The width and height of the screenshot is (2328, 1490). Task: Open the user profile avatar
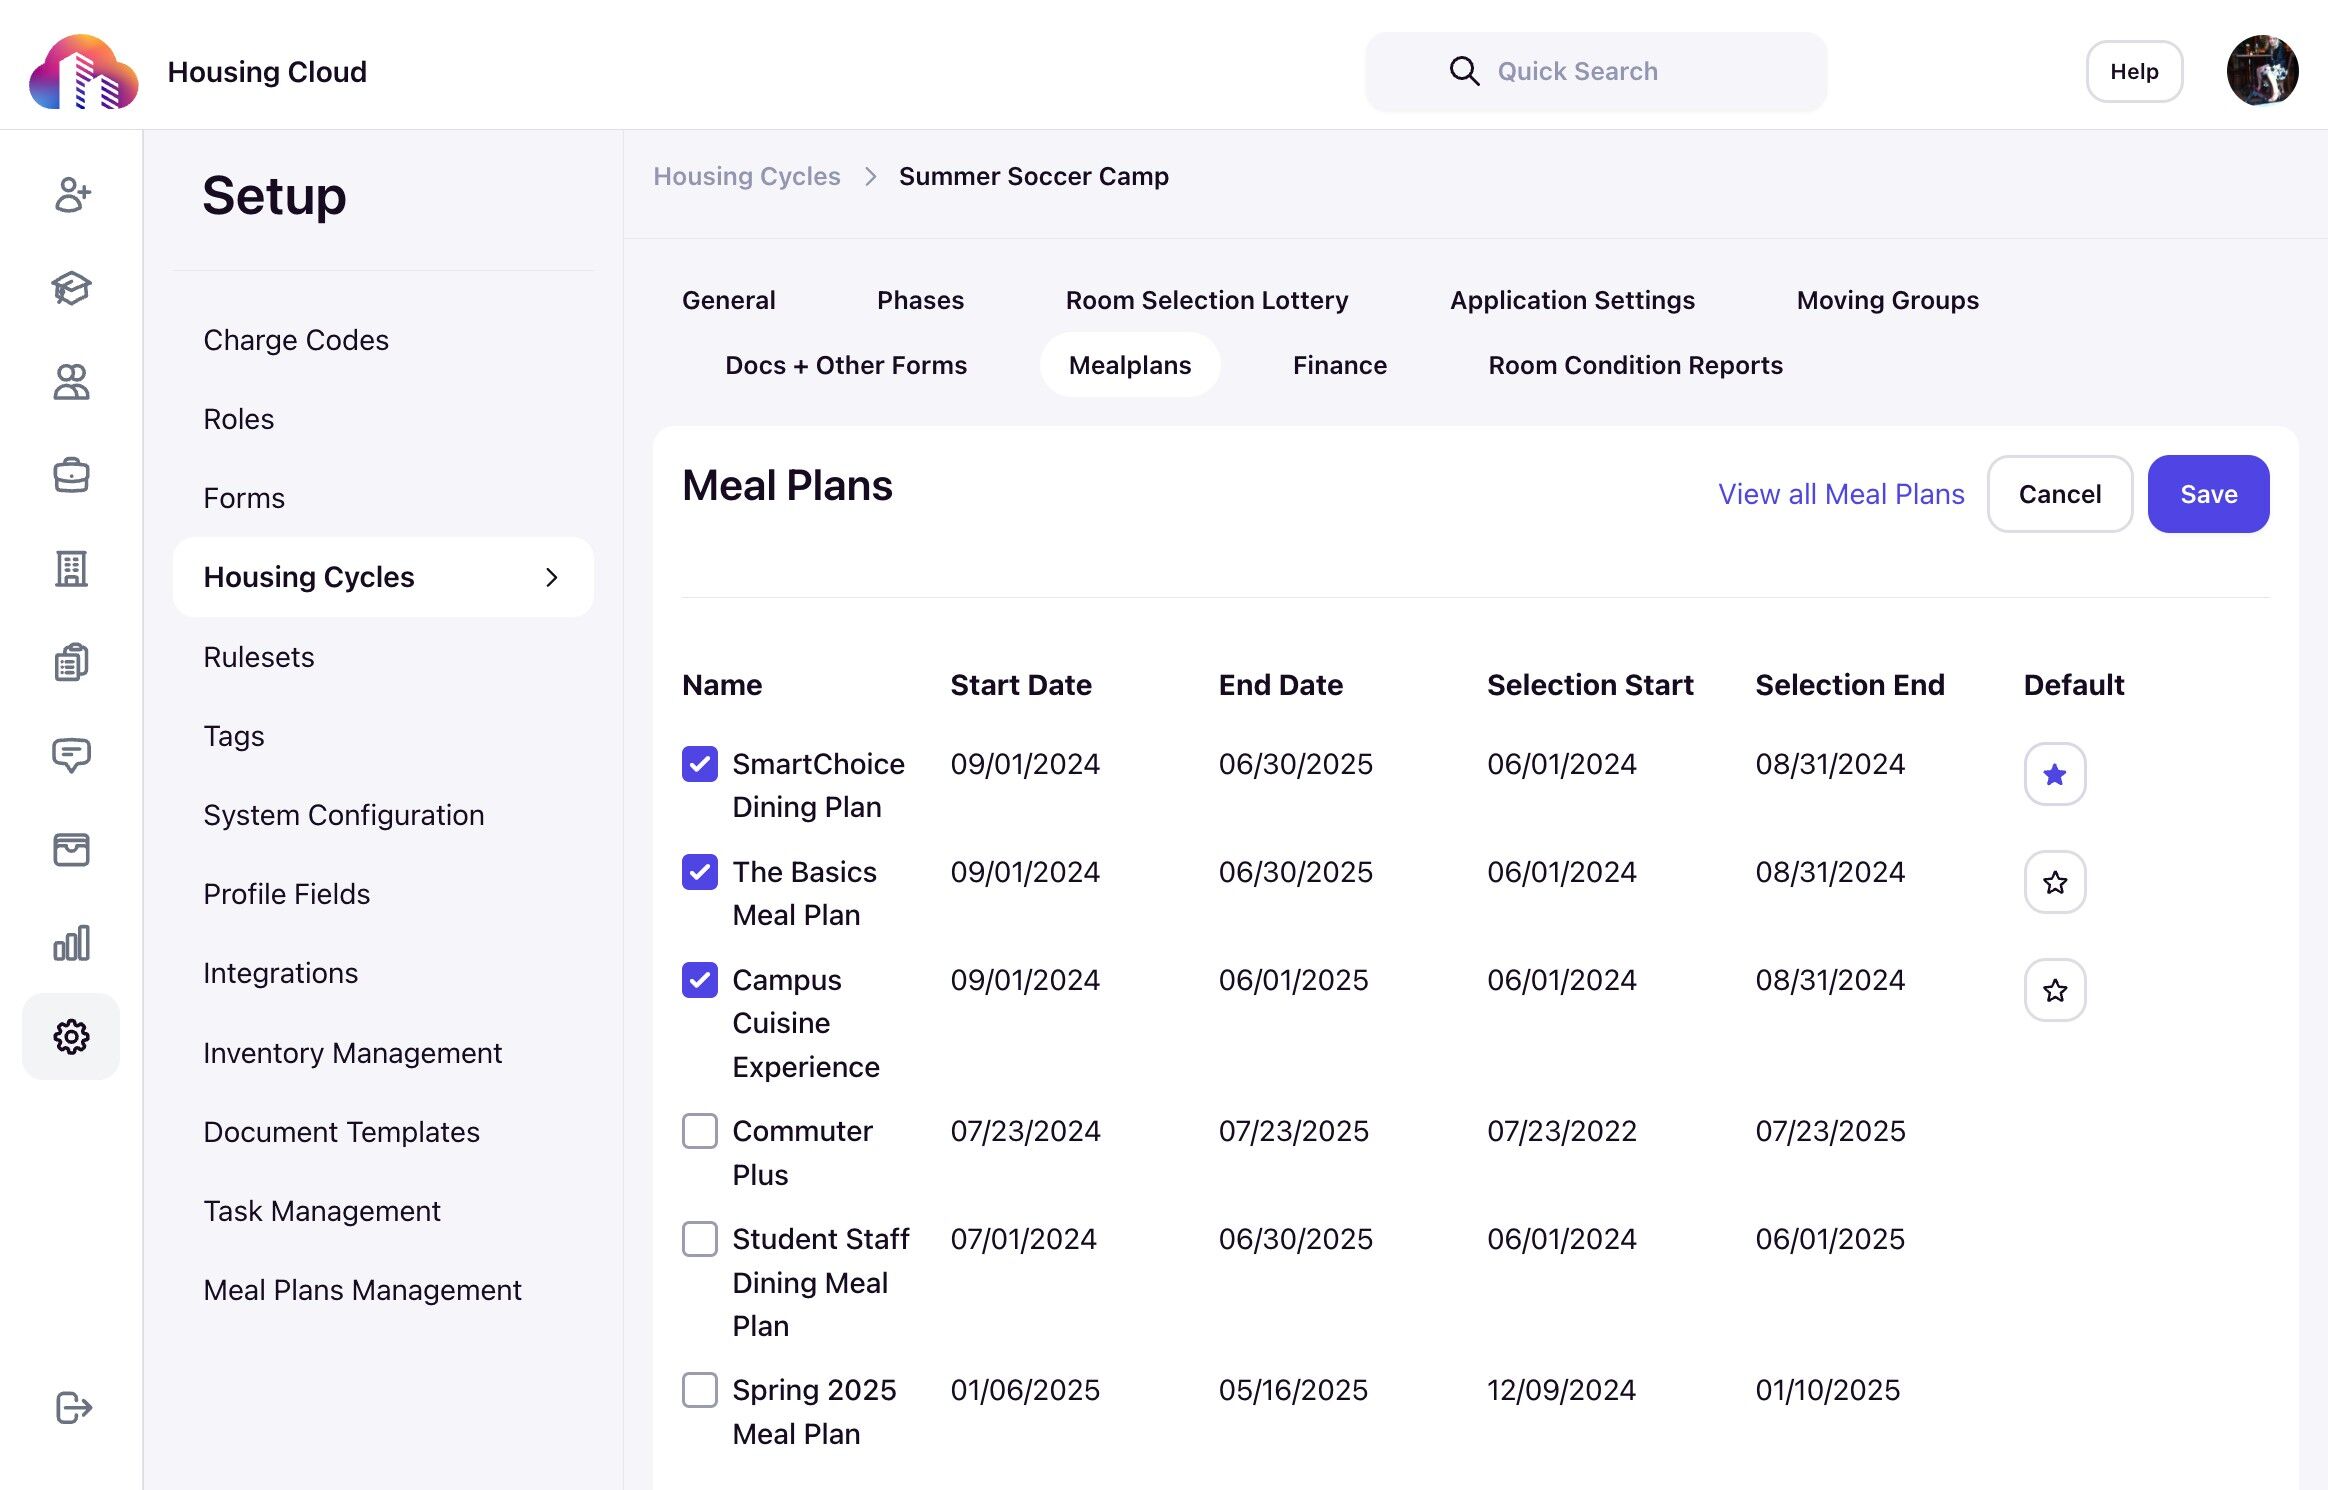(x=2262, y=71)
